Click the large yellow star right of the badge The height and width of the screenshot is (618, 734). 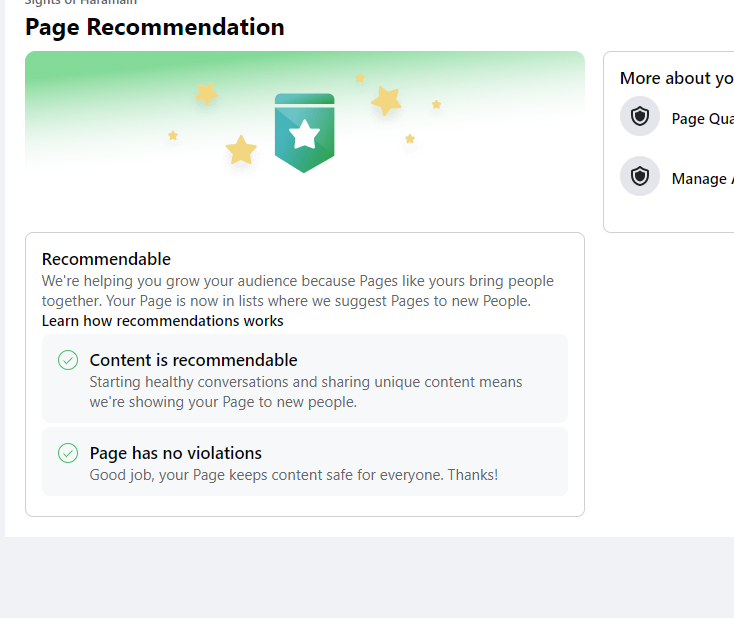coord(386,100)
